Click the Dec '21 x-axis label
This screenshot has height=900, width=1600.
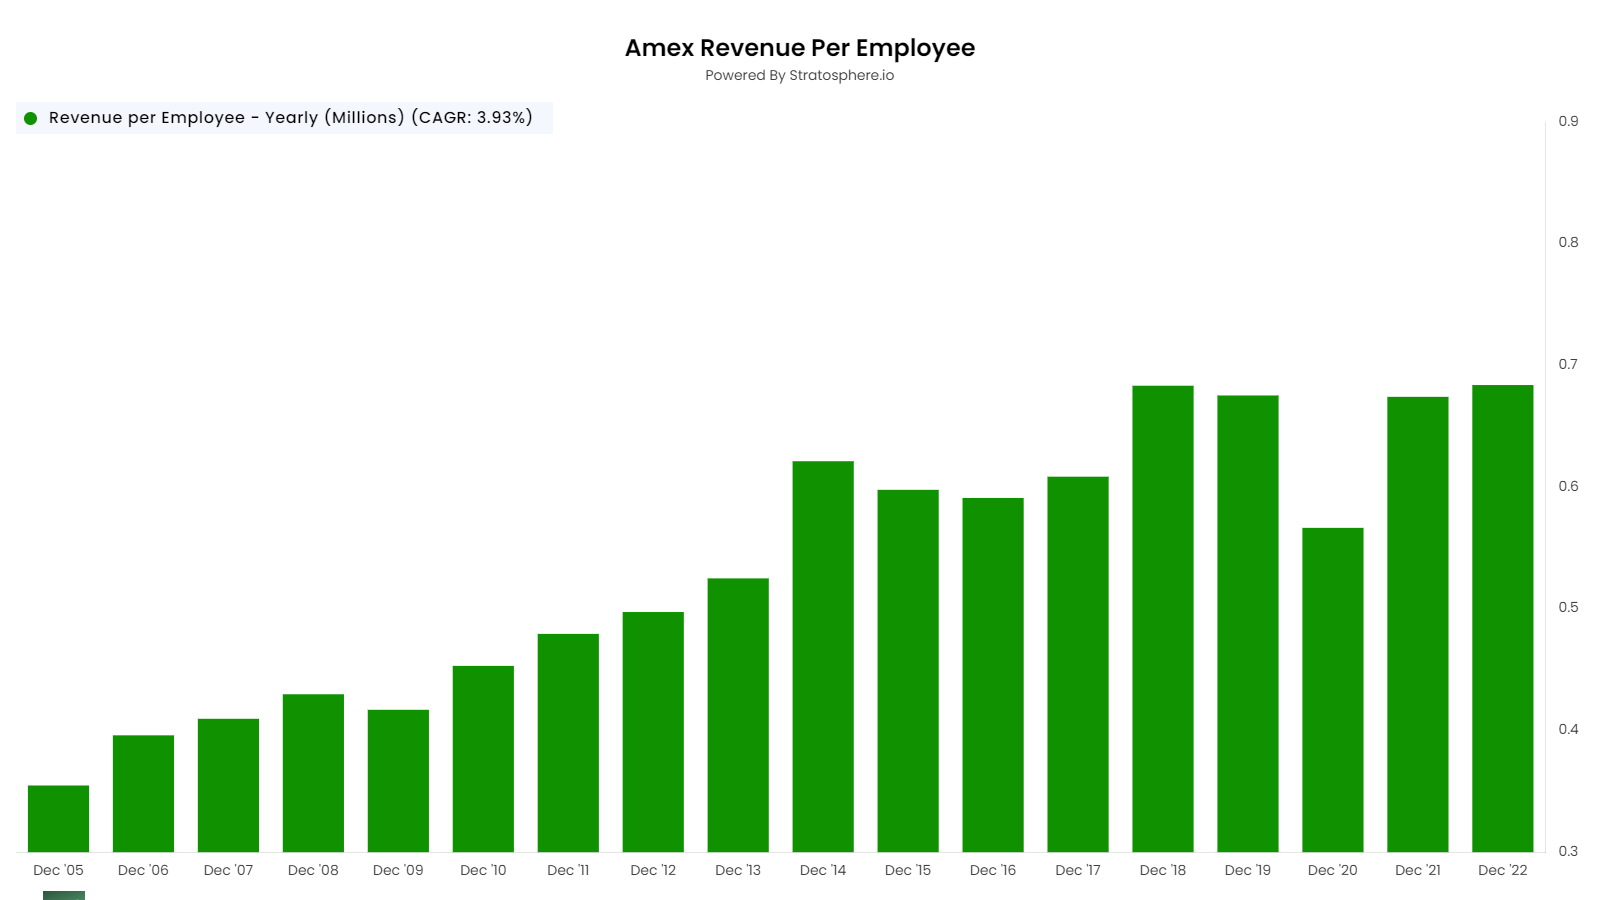(x=1418, y=870)
